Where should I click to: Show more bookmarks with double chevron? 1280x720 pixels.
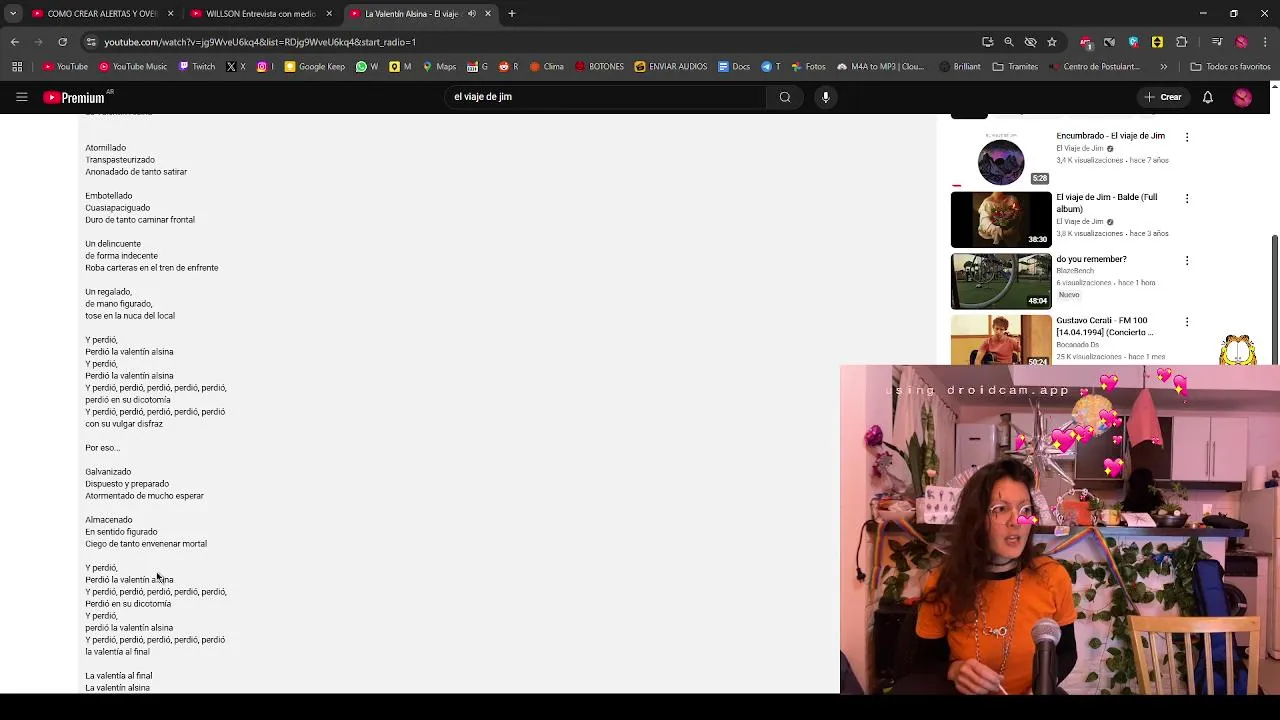[1163, 67]
